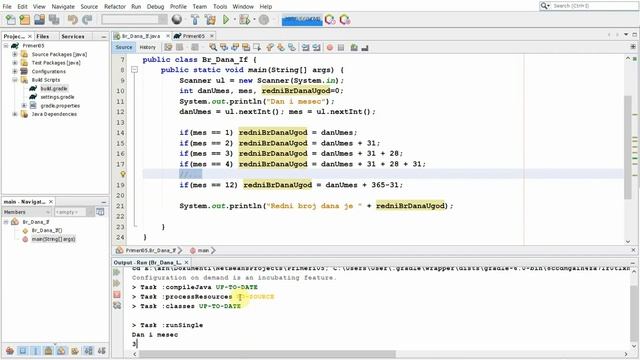This screenshot has height=360, width=640.
Task: Click the main breadcrumb in editor
Action: click(203, 250)
